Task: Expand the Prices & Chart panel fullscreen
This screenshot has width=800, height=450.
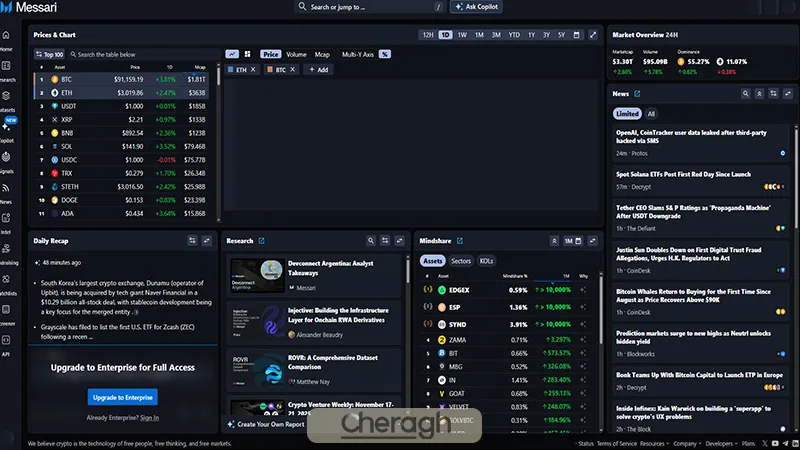Action: pyautogui.click(x=593, y=35)
